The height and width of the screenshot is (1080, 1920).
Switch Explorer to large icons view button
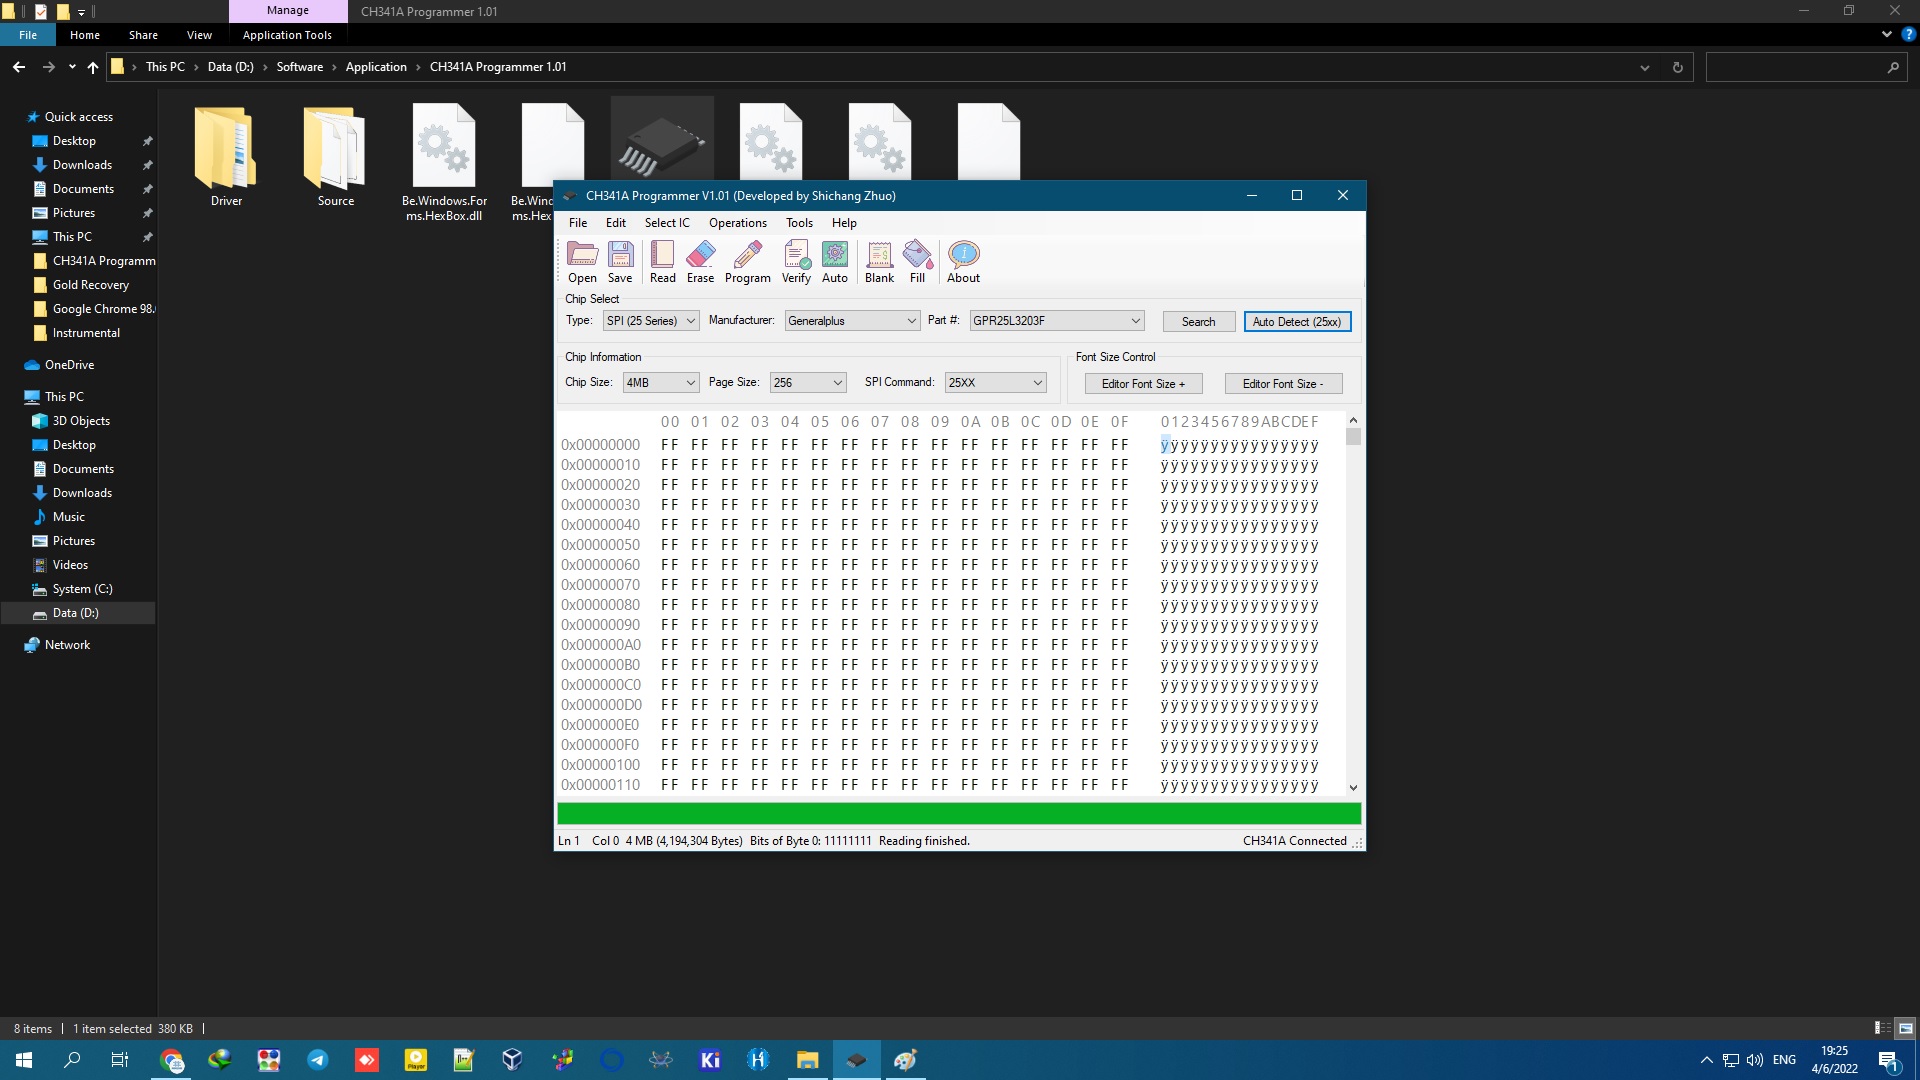[x=1906, y=1028]
